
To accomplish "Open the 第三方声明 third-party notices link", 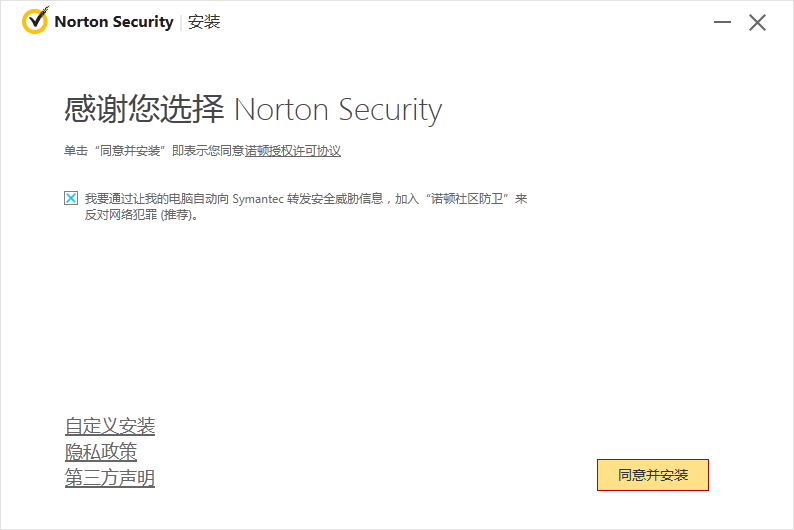I will pos(110,479).
